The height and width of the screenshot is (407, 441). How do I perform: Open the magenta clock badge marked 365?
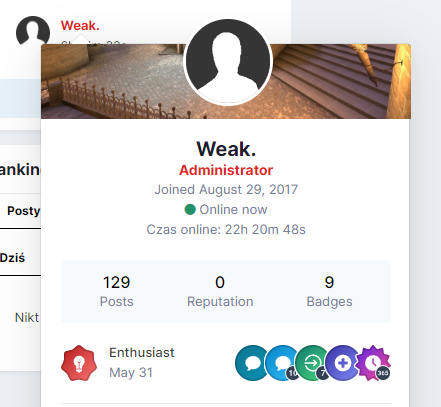pos(373,363)
